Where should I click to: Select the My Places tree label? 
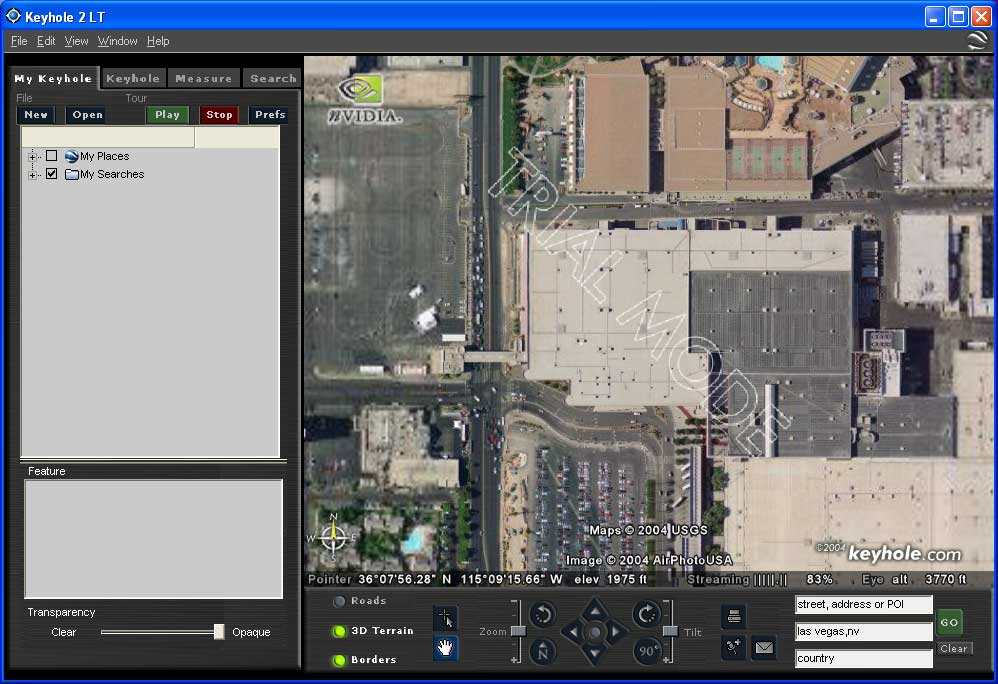104,156
